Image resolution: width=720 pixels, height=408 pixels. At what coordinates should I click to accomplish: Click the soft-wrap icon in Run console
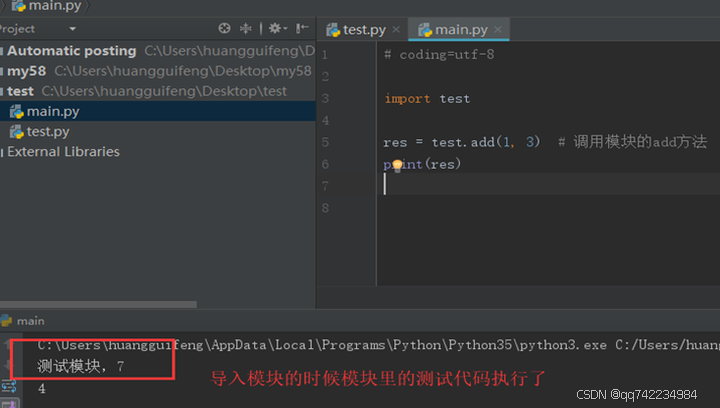[x=10, y=387]
